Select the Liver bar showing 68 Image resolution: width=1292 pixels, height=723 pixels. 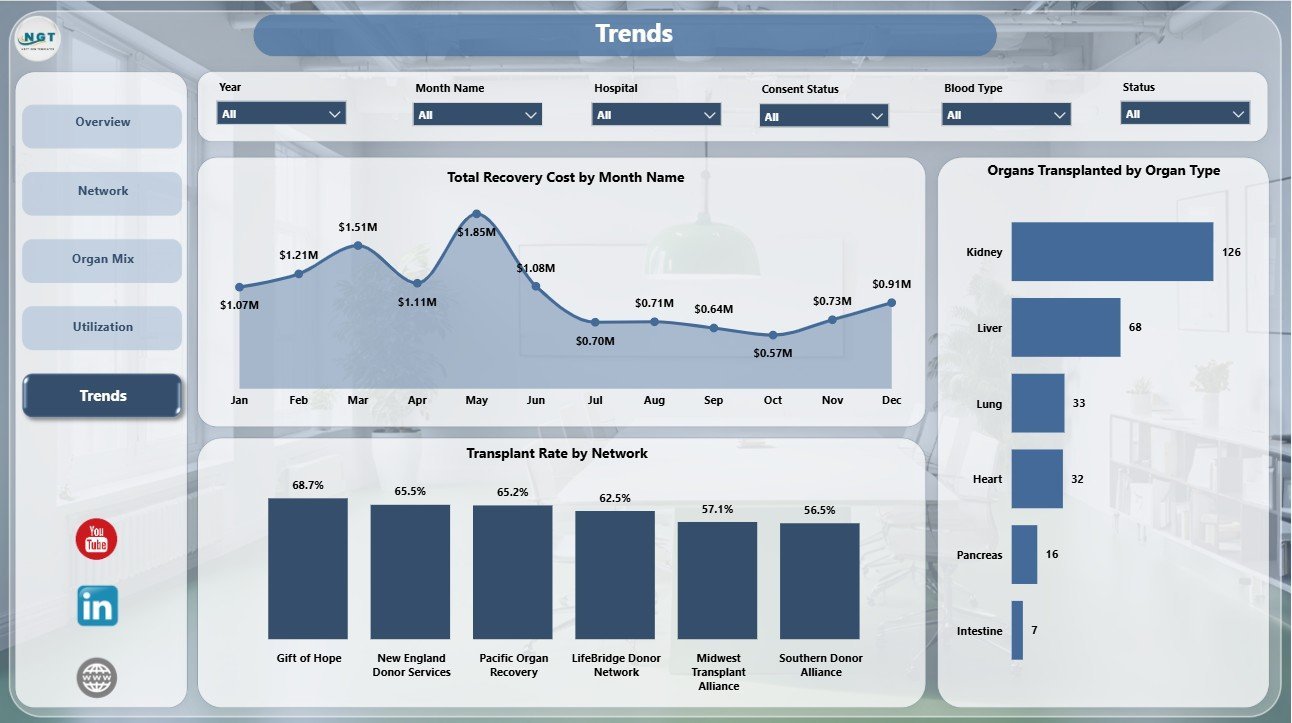[1065, 327]
